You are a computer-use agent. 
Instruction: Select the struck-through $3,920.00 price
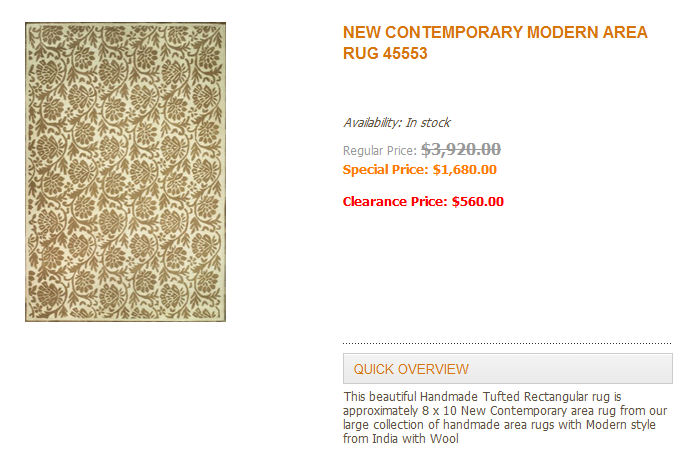461,149
